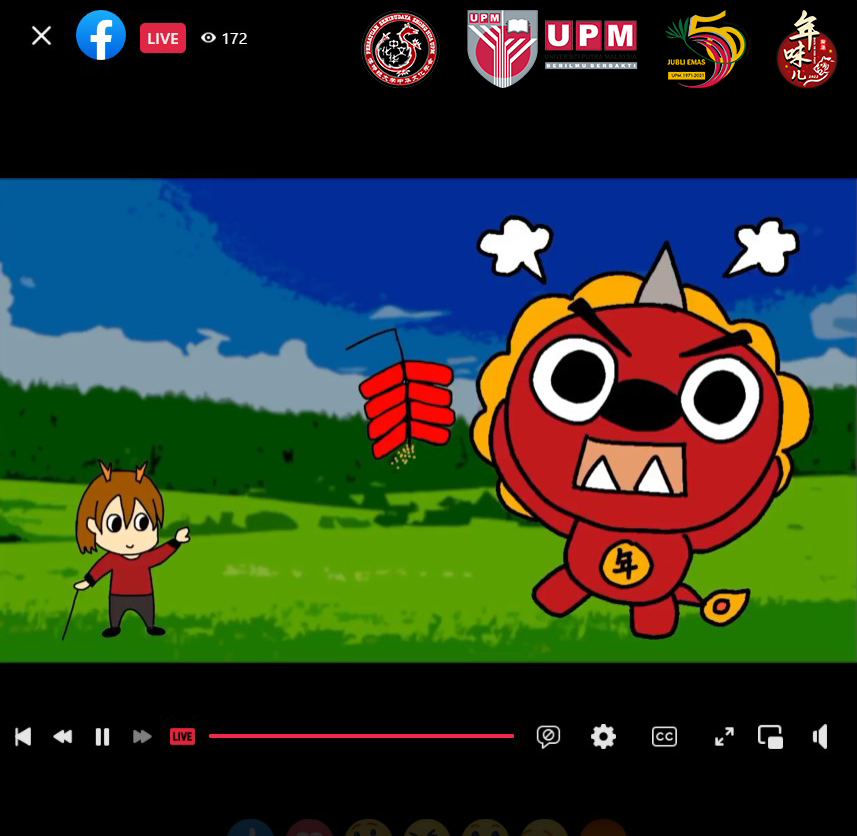The image size is (857, 836).
Task: Click the UPM university logo
Action: click(x=552, y=47)
